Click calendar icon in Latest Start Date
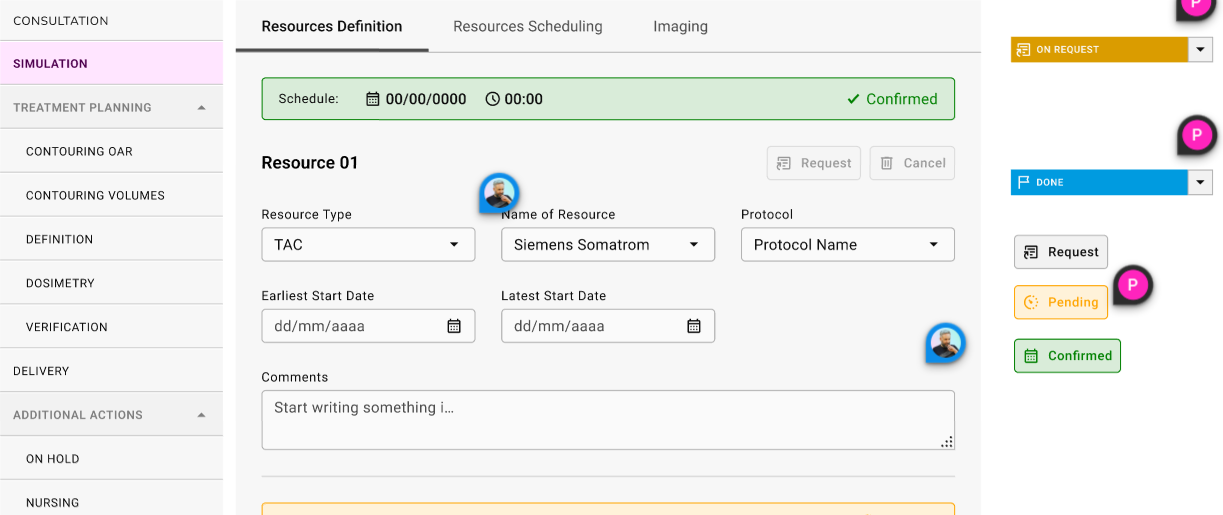 click(694, 326)
